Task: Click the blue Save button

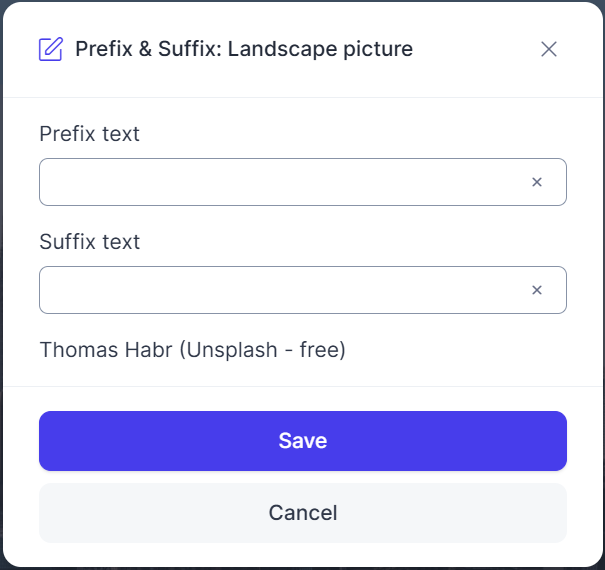Action: click(x=303, y=441)
